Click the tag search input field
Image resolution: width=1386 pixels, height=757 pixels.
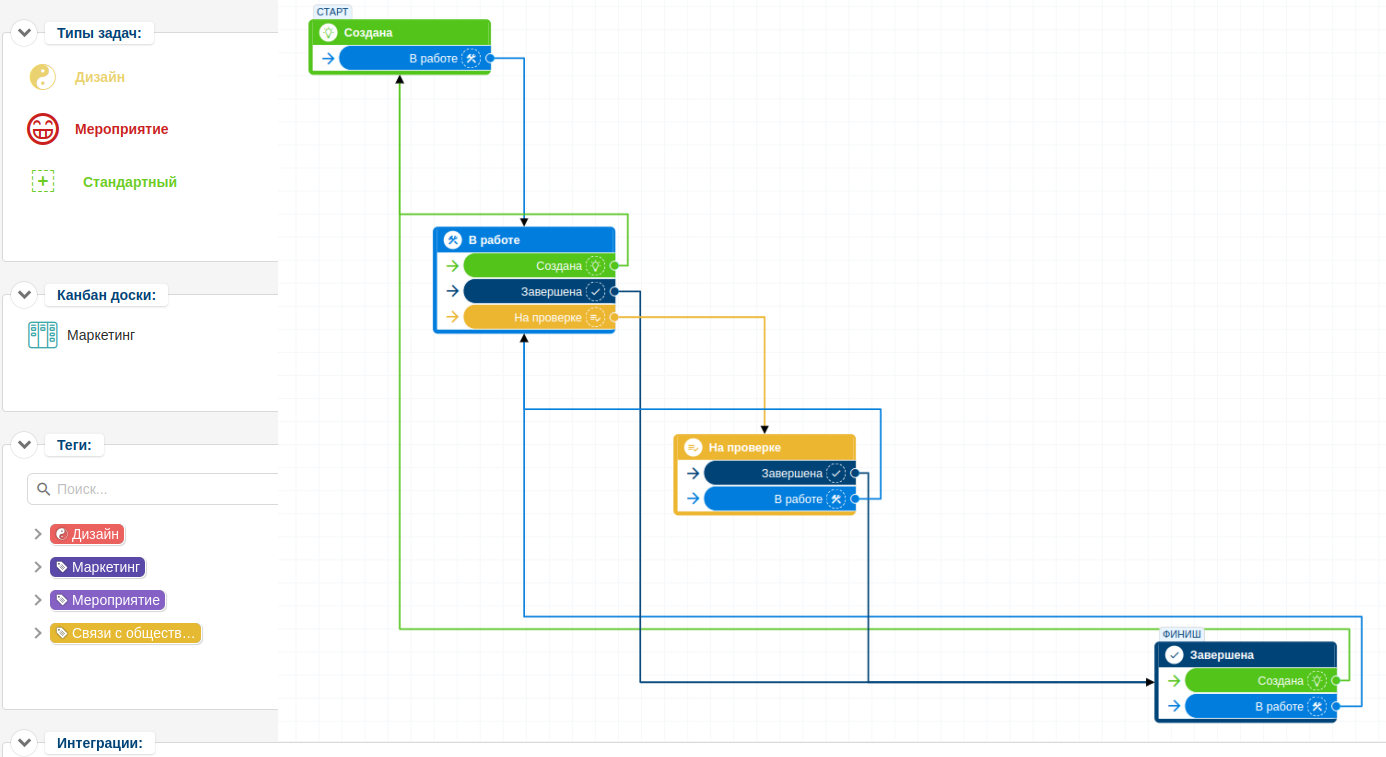(160, 489)
